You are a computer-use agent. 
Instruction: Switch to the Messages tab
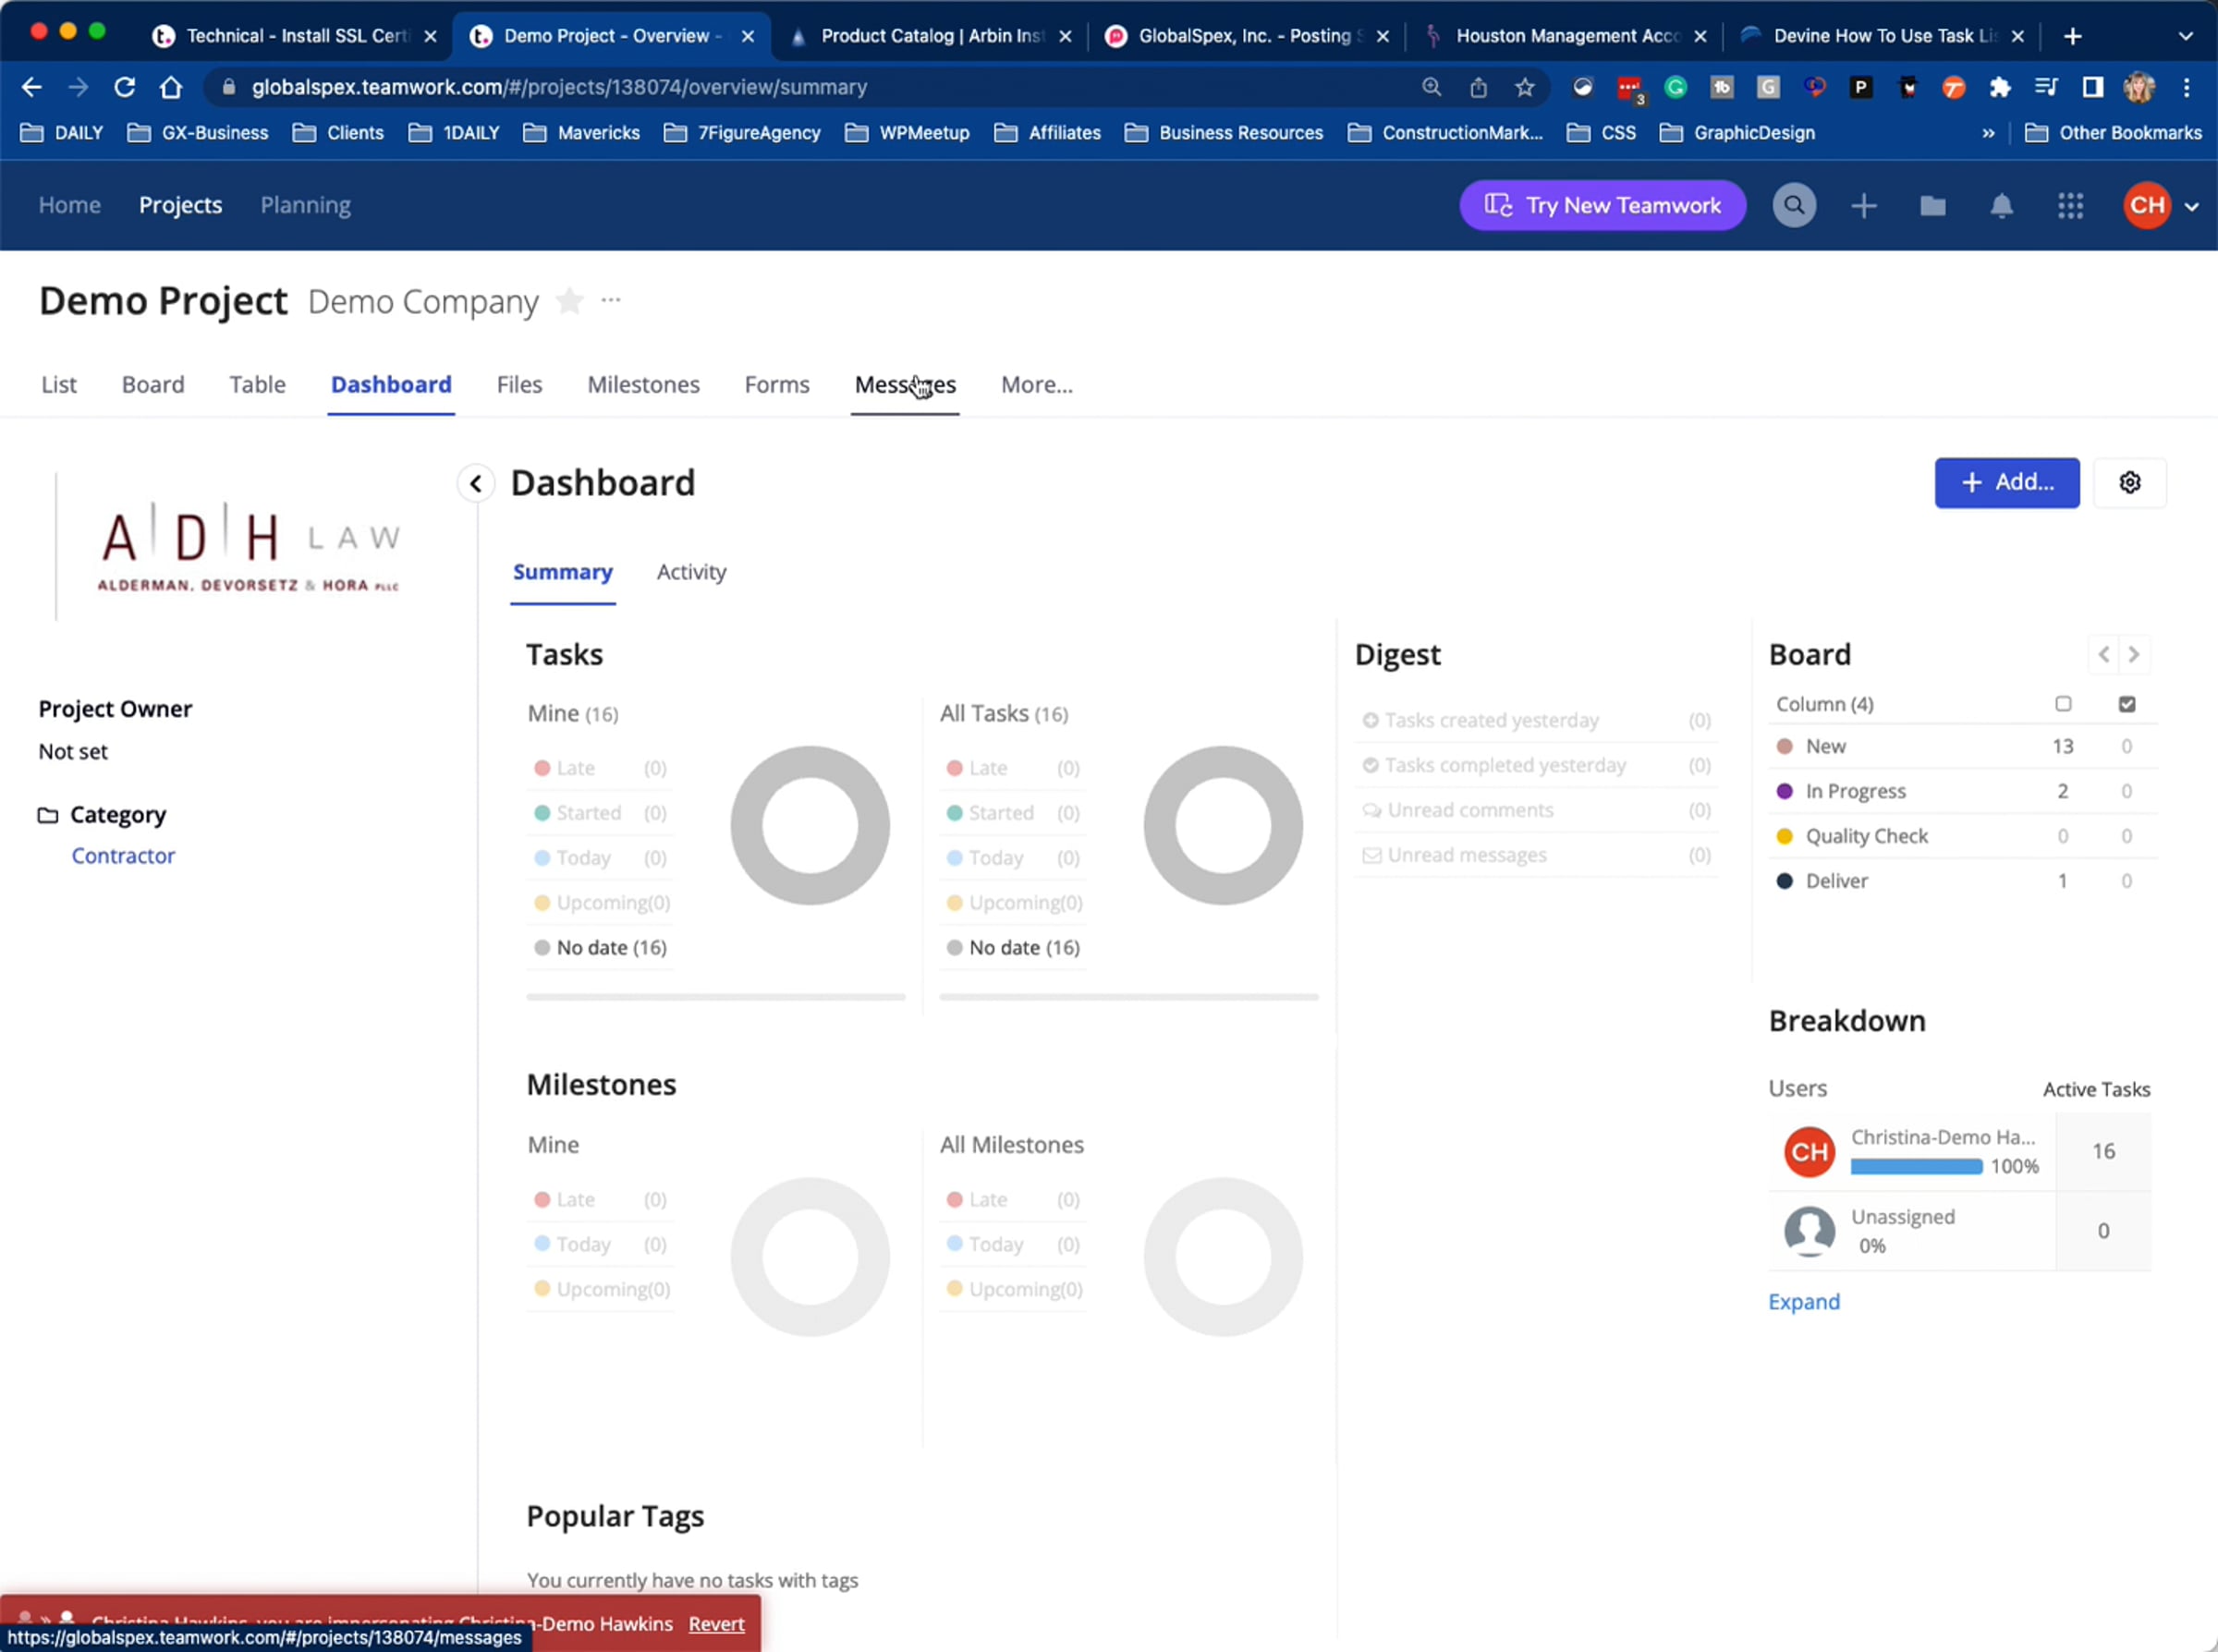(904, 385)
